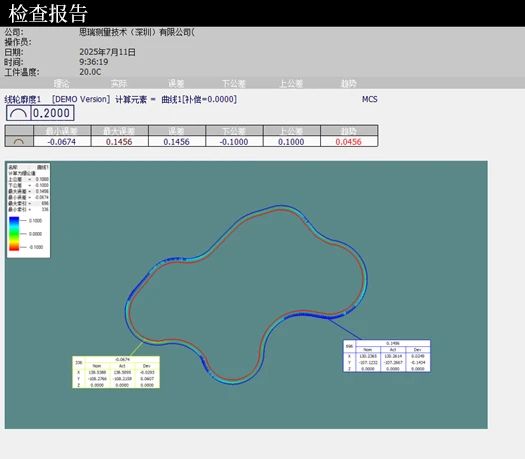The width and height of the screenshot is (525, 459).
Task: Click the 检查报告 report title
Action: (x=48, y=13)
